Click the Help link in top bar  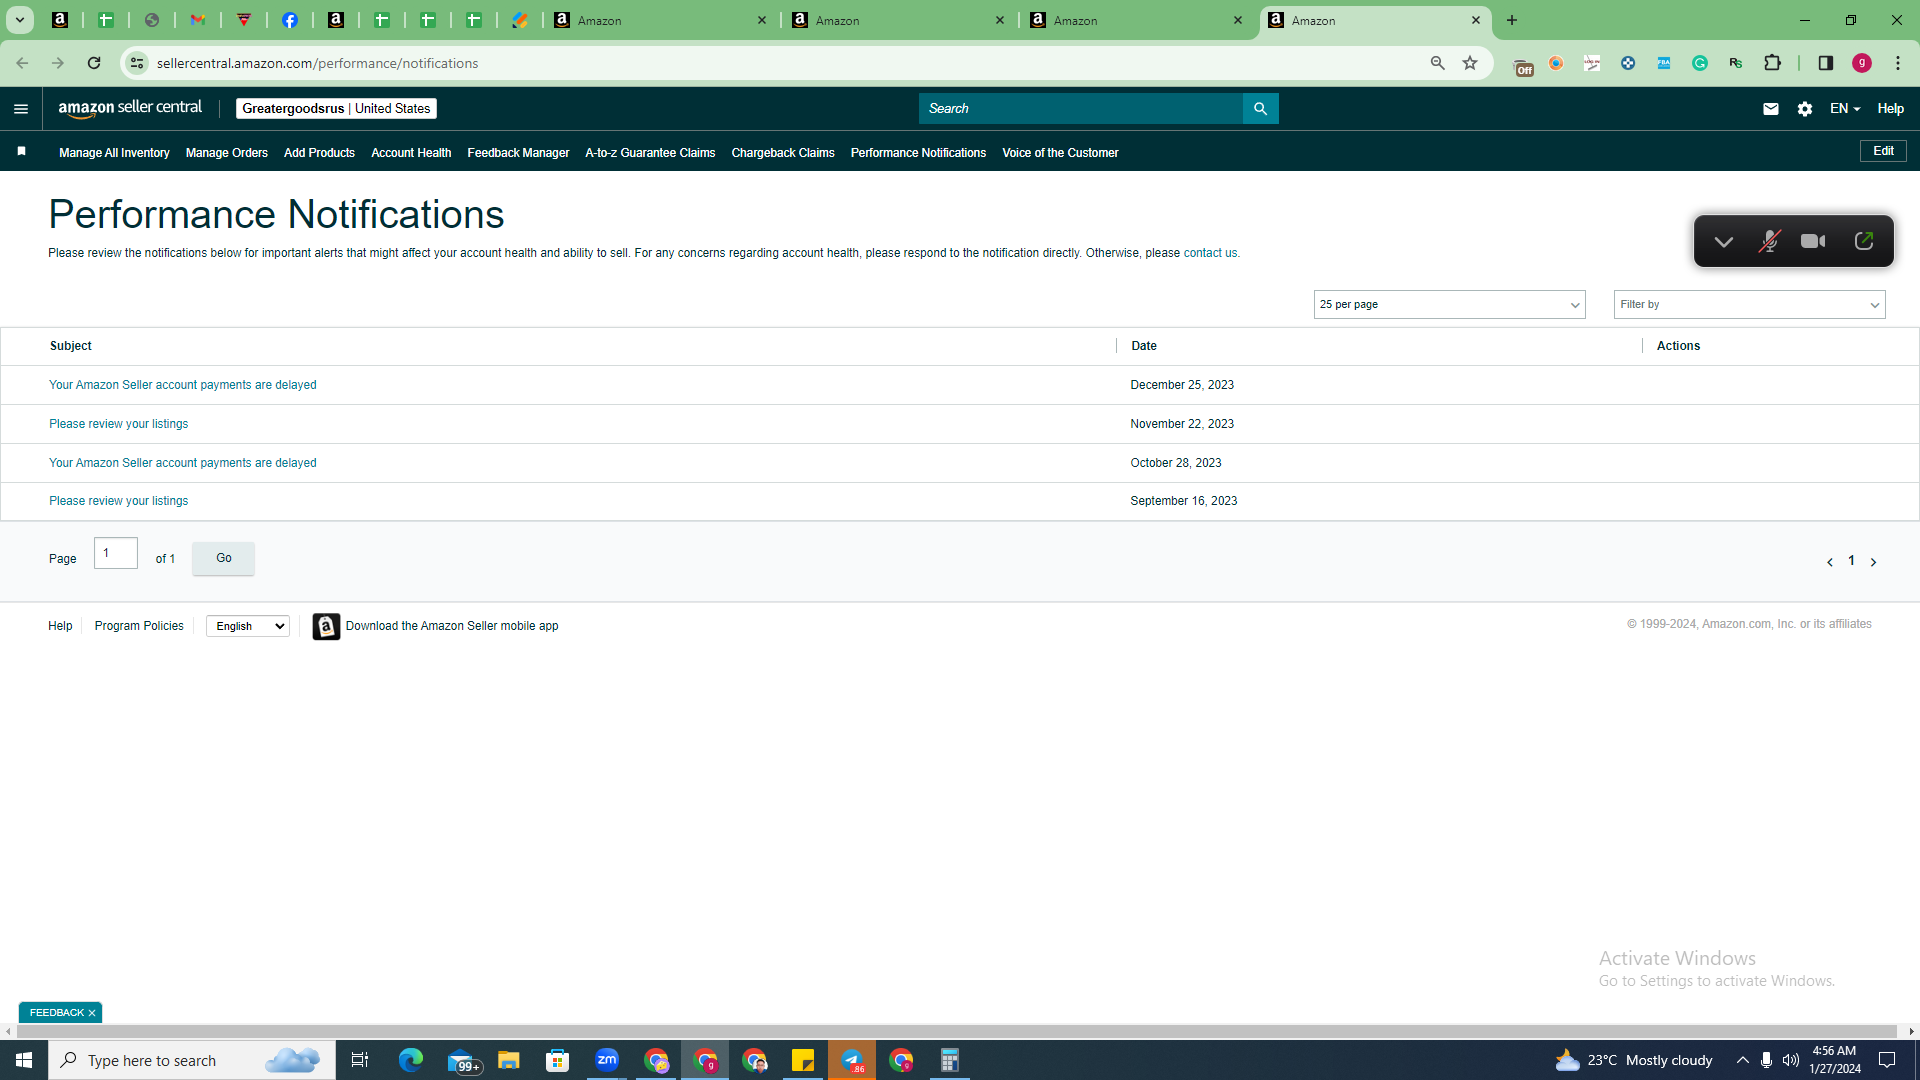pos(1890,109)
